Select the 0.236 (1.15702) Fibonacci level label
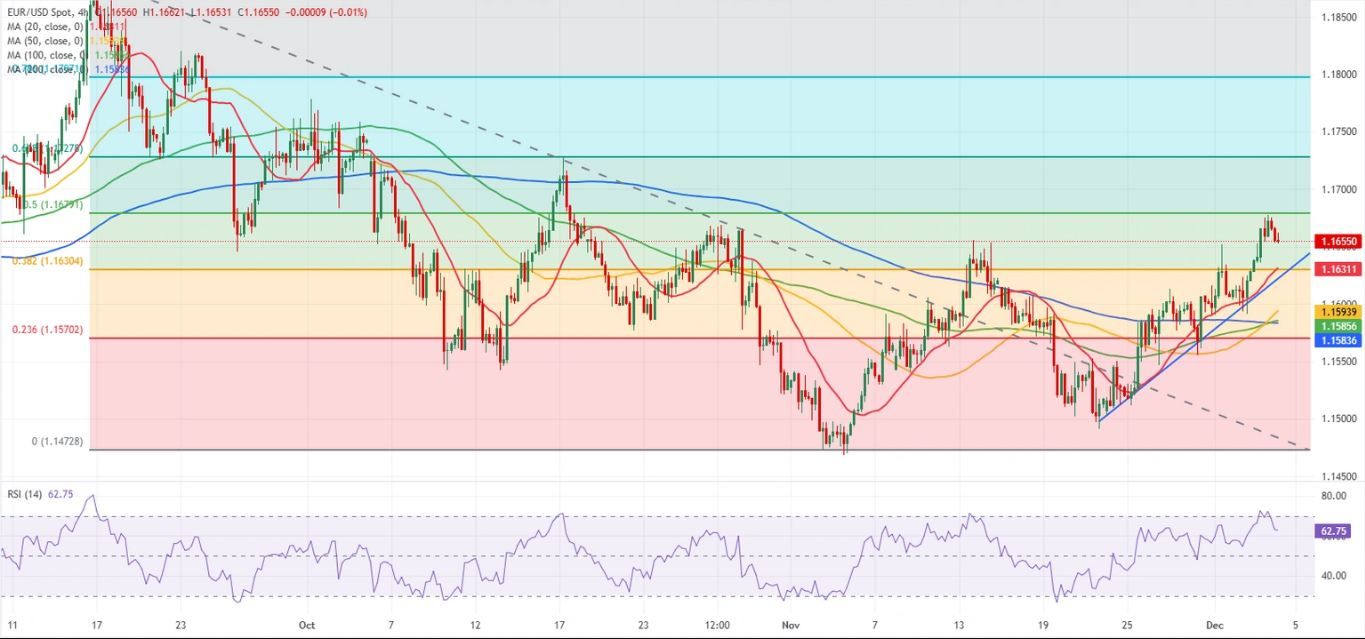The width and height of the screenshot is (1365, 639). tap(48, 329)
